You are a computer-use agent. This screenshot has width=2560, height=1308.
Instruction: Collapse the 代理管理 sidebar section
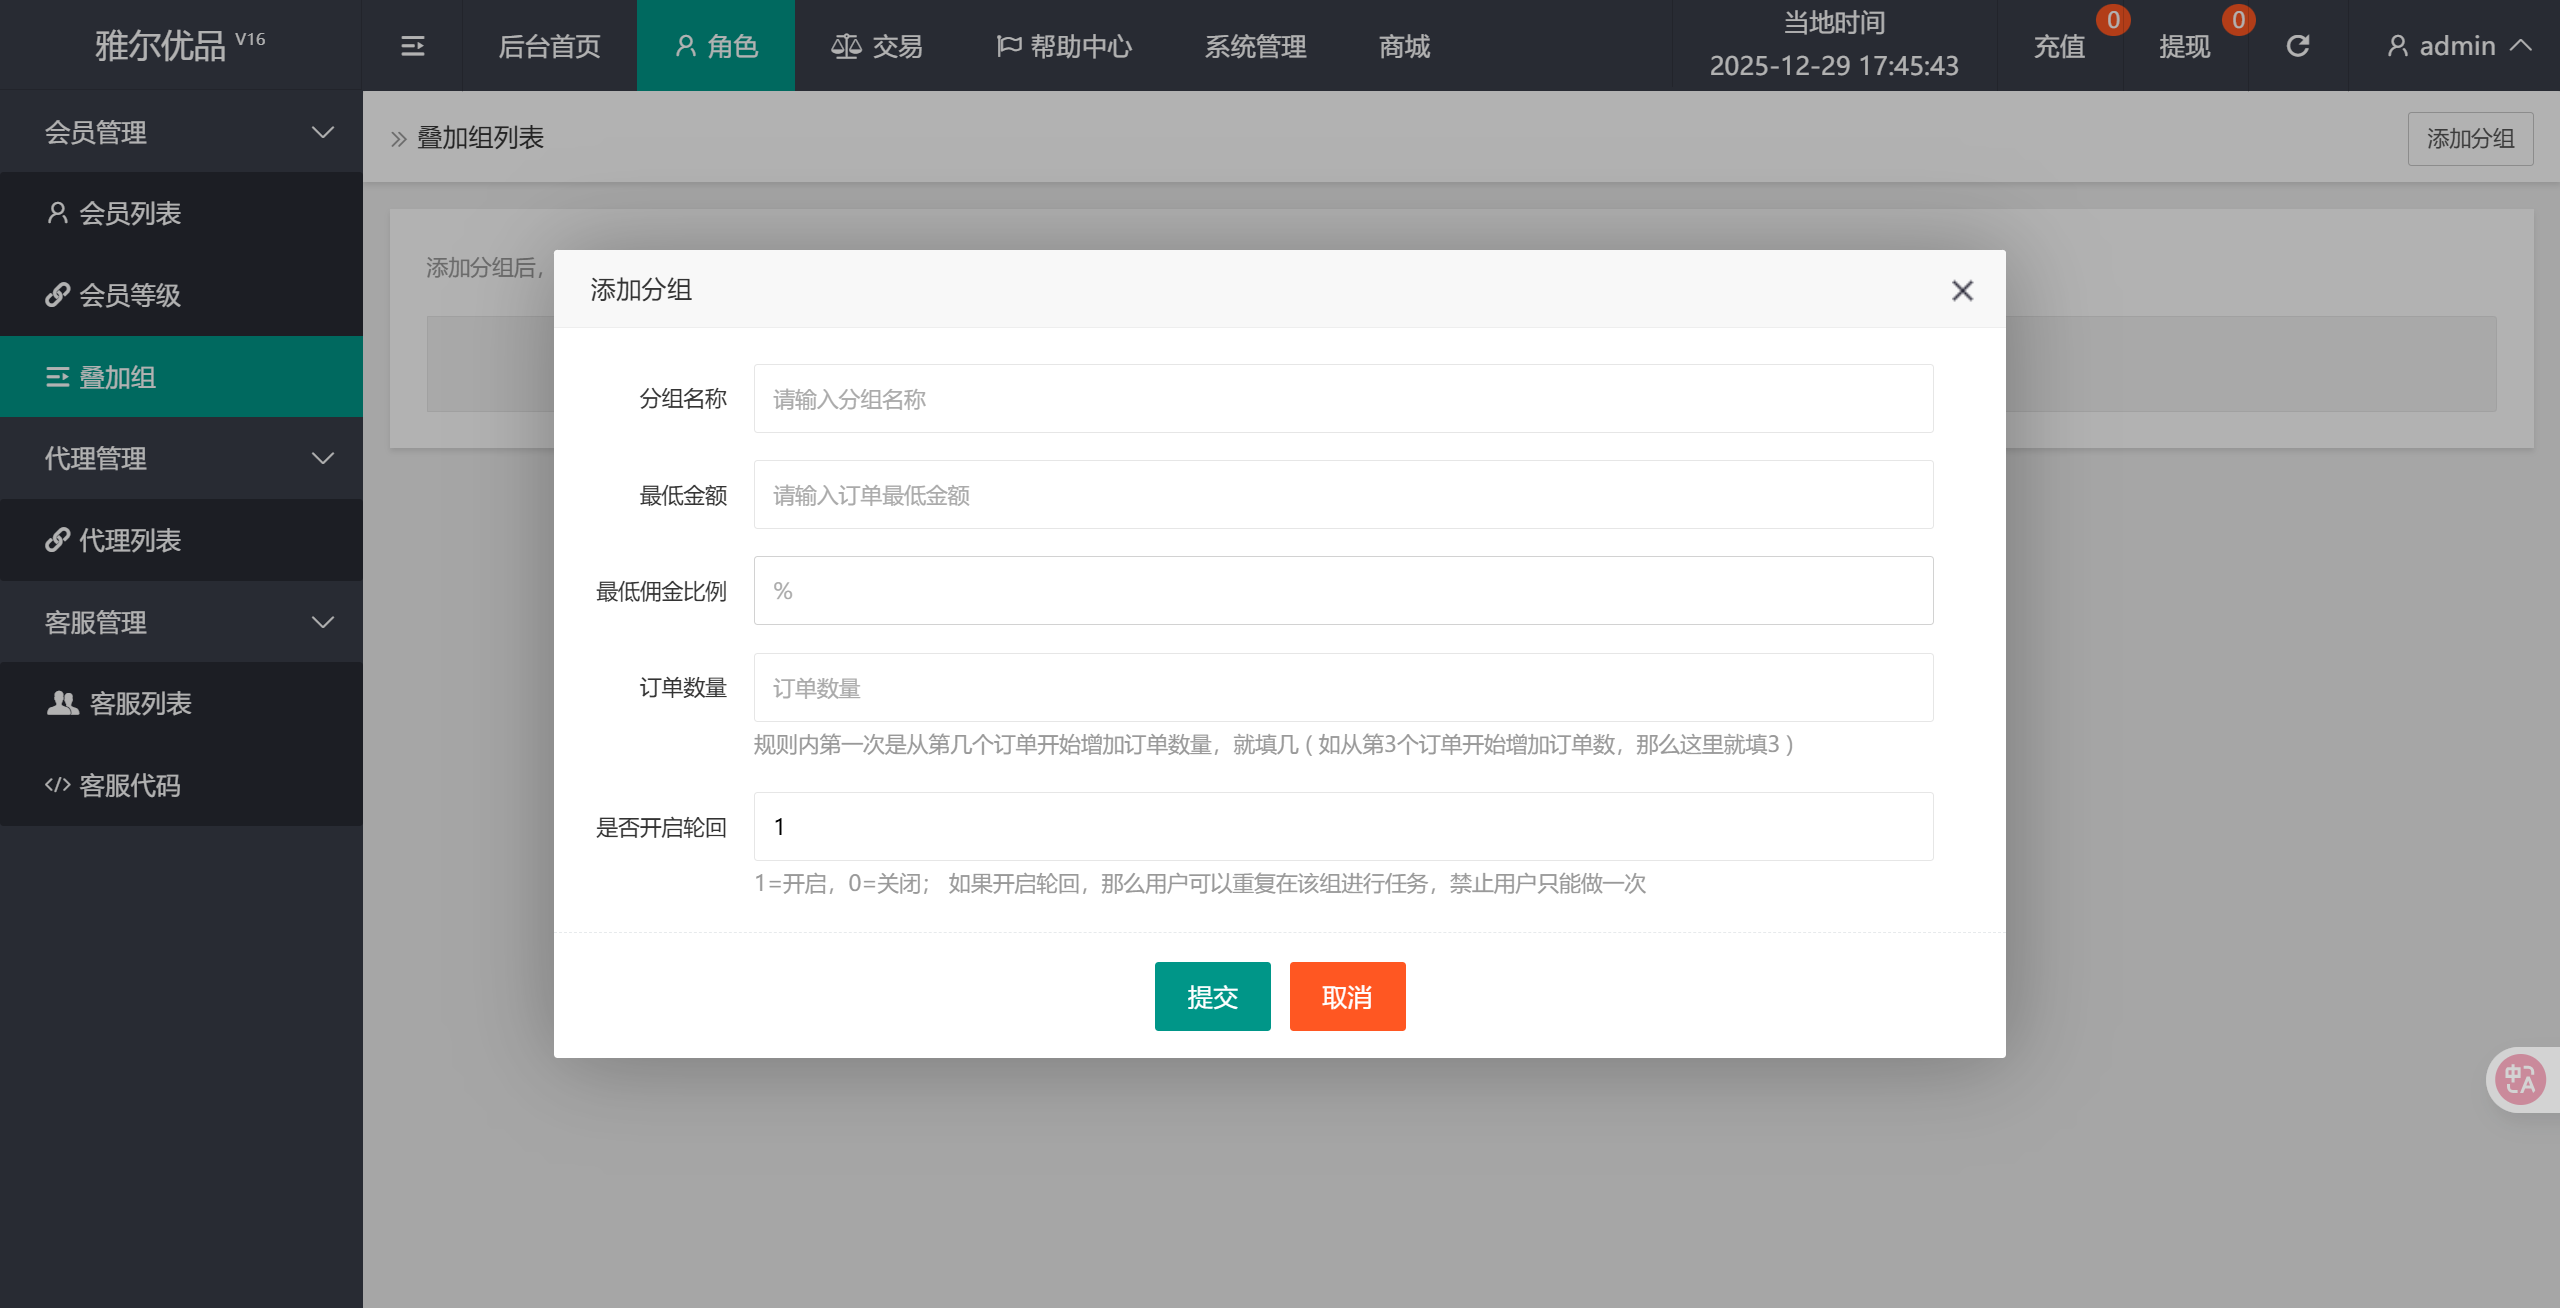181,458
